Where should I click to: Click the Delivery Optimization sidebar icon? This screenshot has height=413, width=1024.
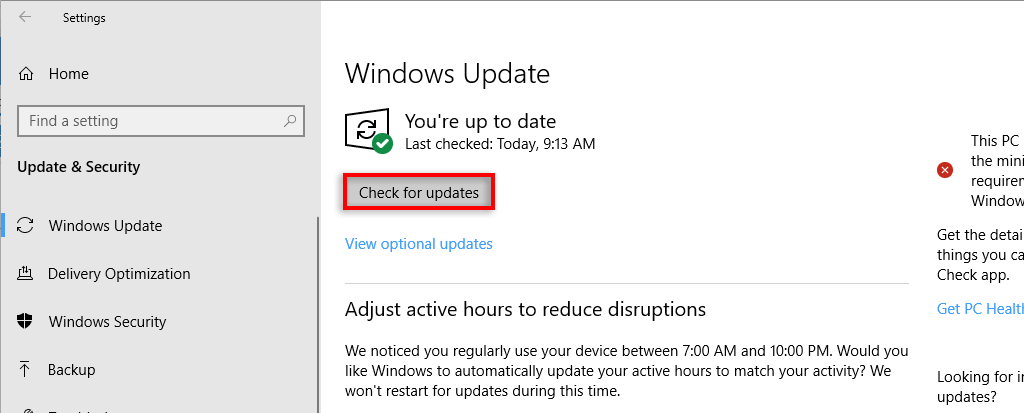[x=27, y=274]
